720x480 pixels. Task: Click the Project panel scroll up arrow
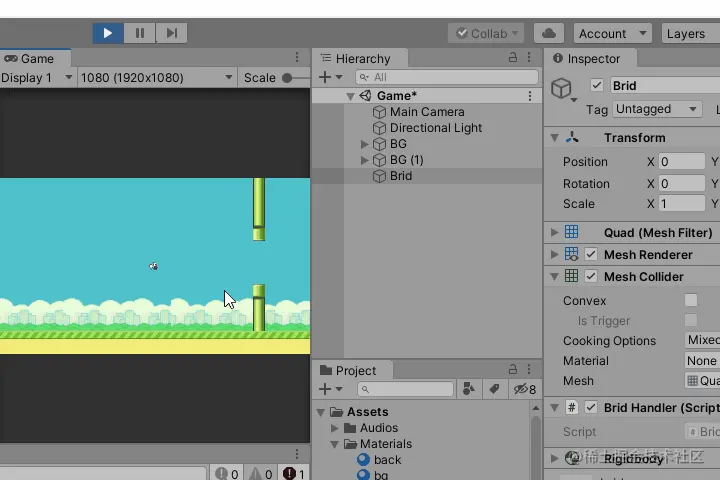[535, 408]
